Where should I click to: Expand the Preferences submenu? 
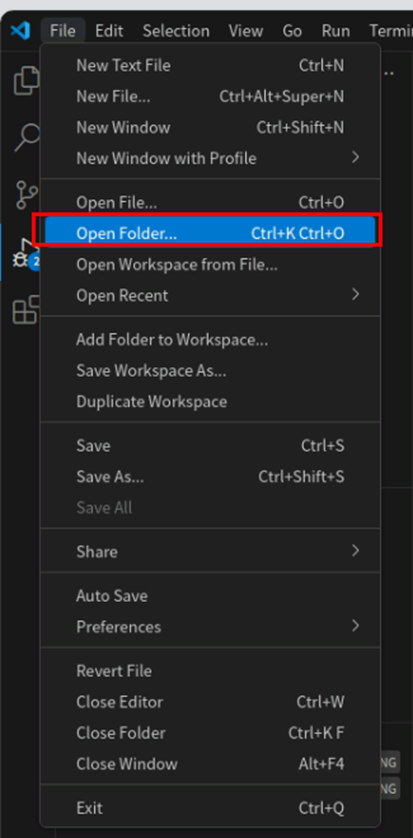210,626
